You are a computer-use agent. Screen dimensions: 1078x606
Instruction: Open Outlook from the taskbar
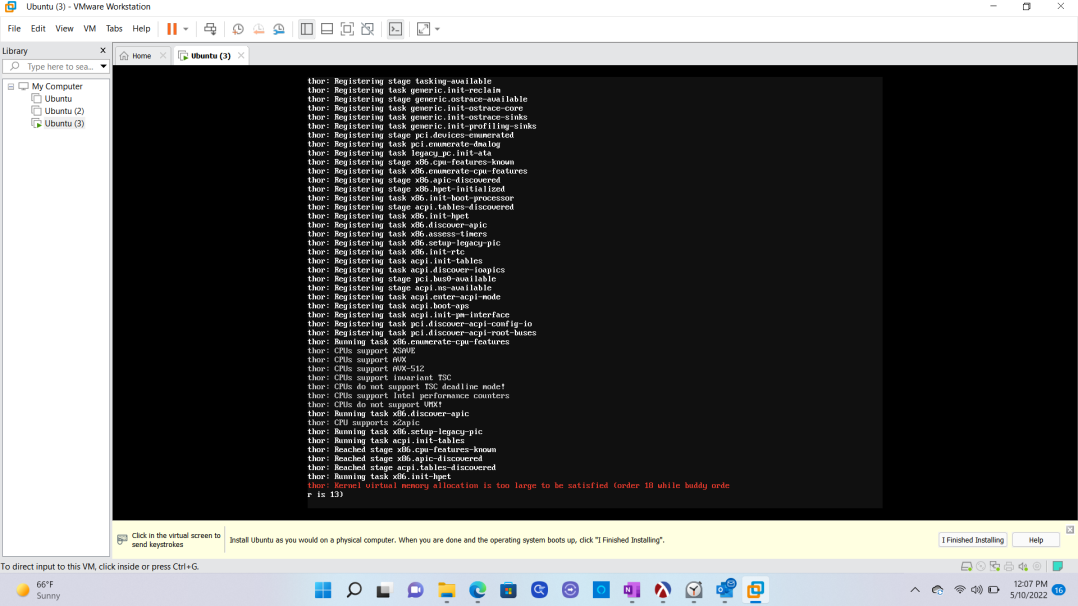(725, 590)
